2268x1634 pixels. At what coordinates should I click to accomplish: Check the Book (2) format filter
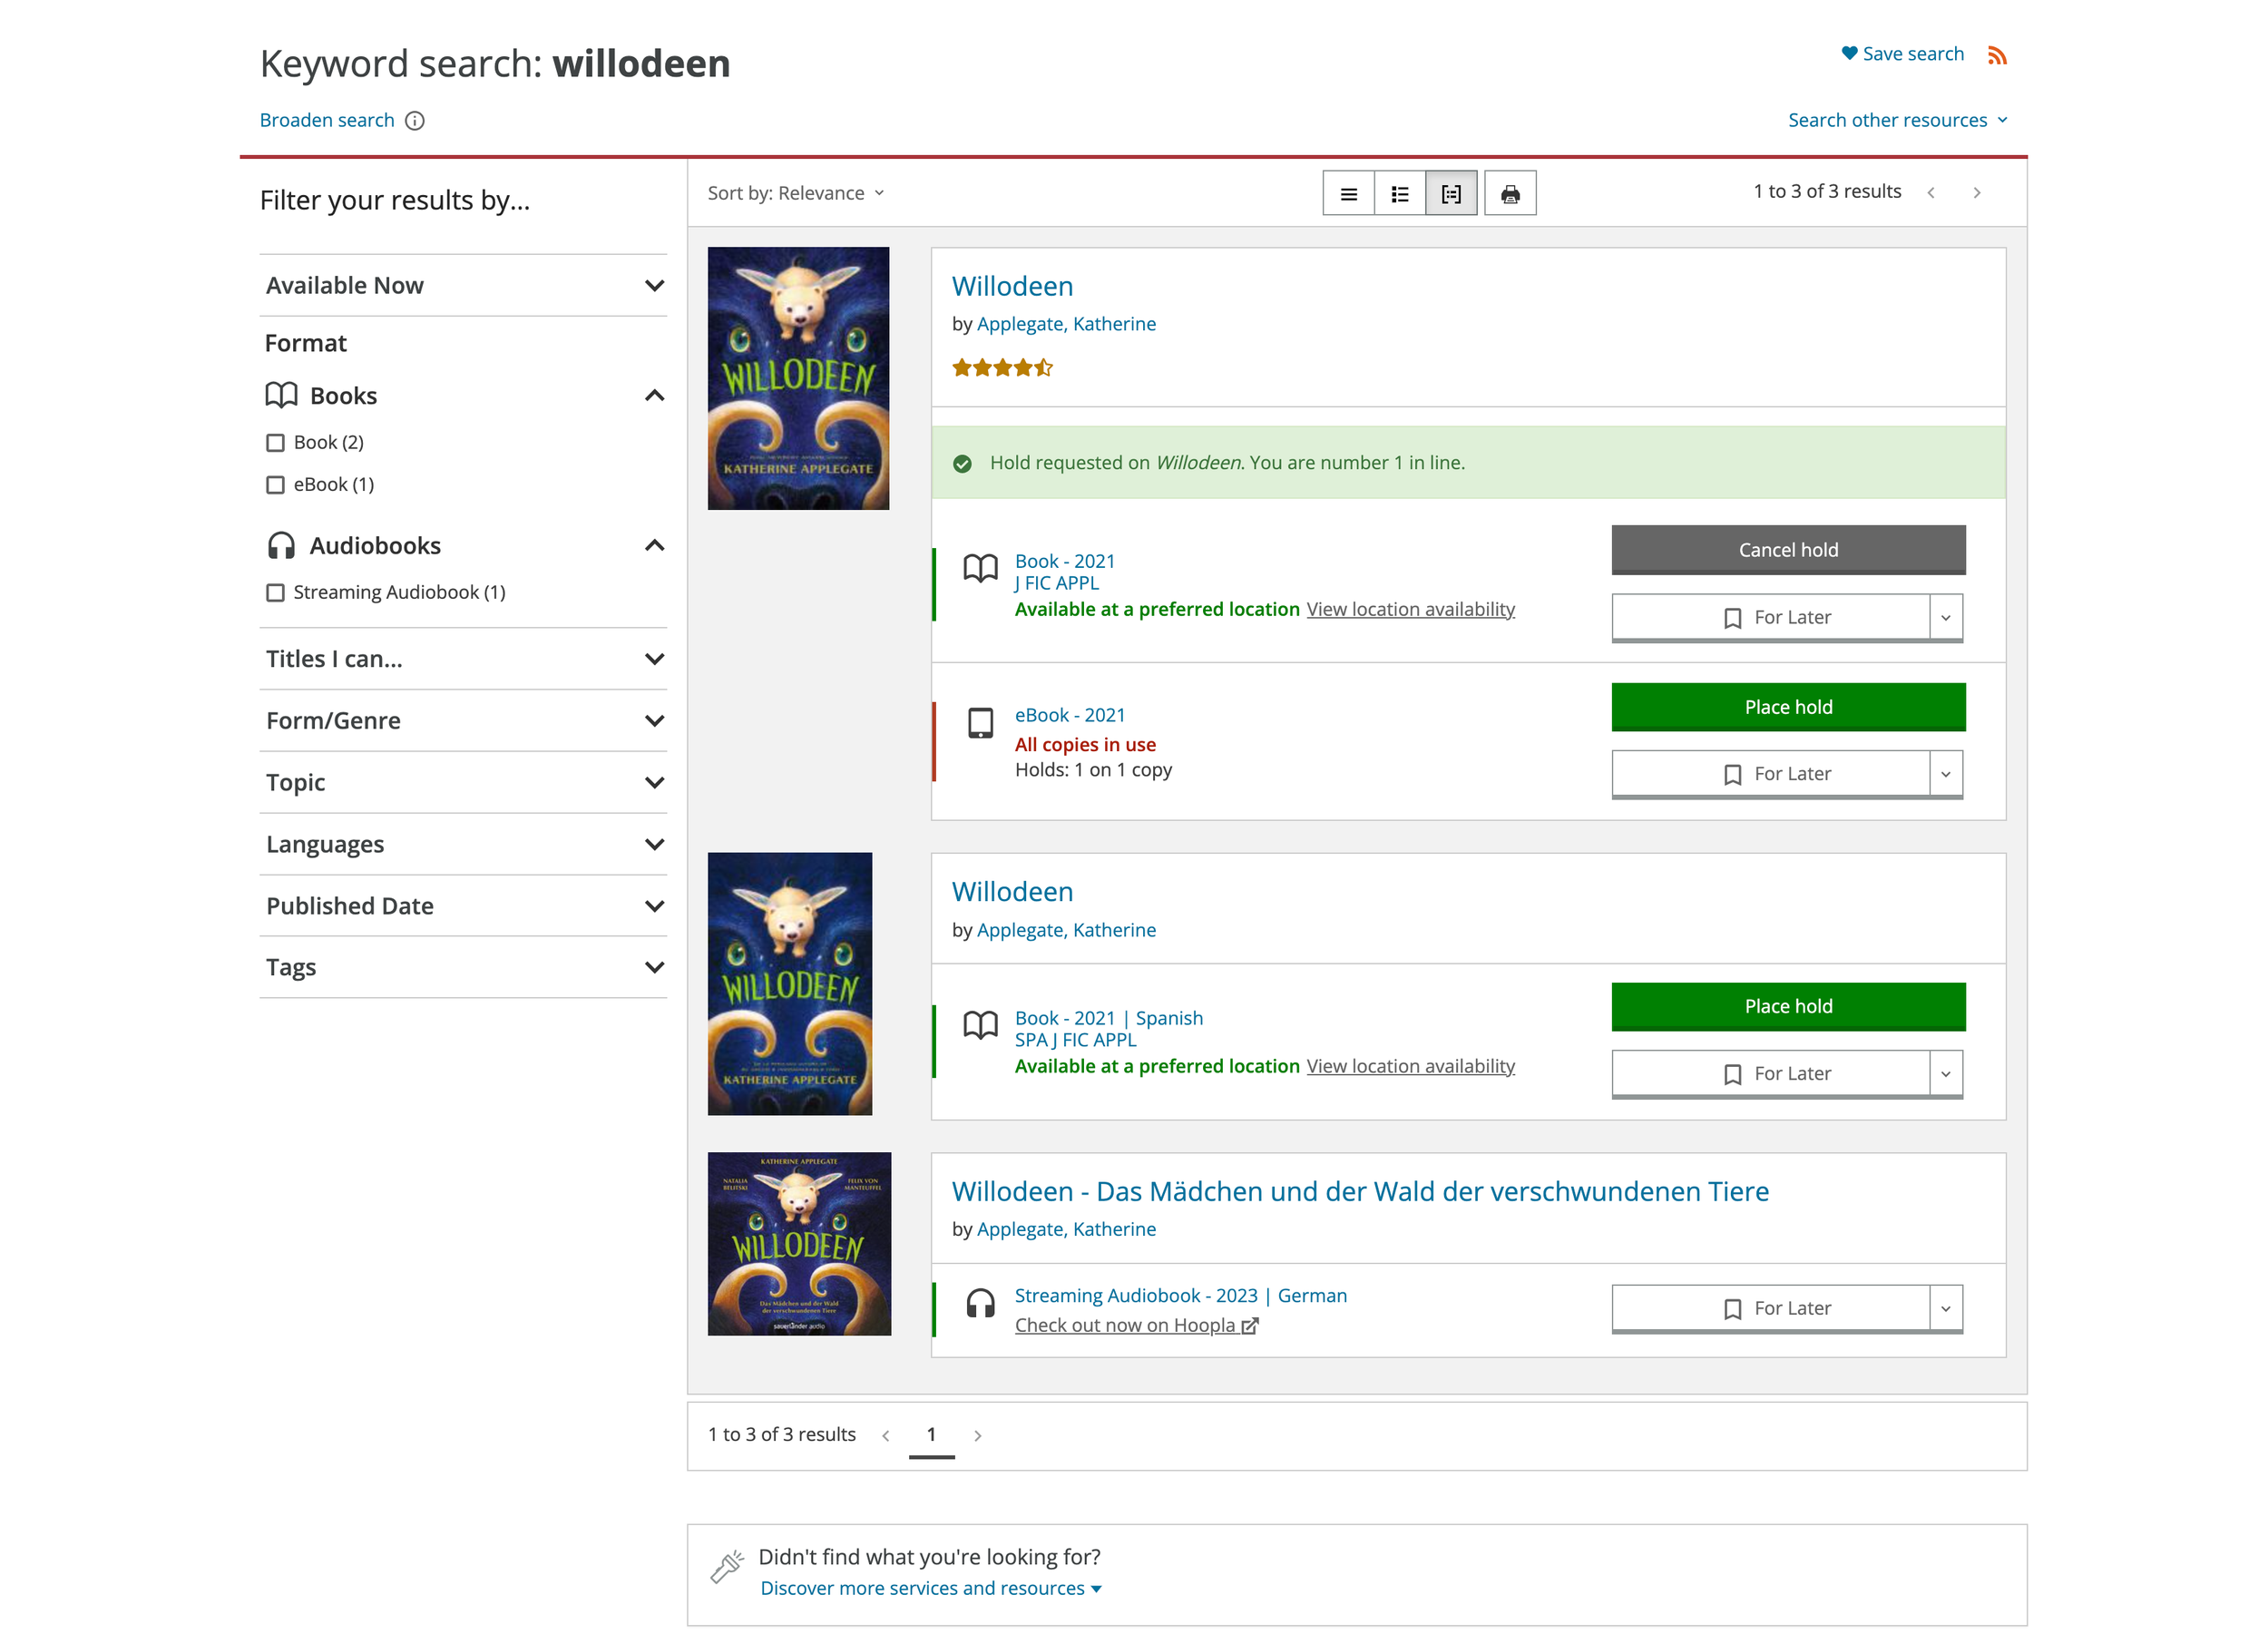point(276,443)
